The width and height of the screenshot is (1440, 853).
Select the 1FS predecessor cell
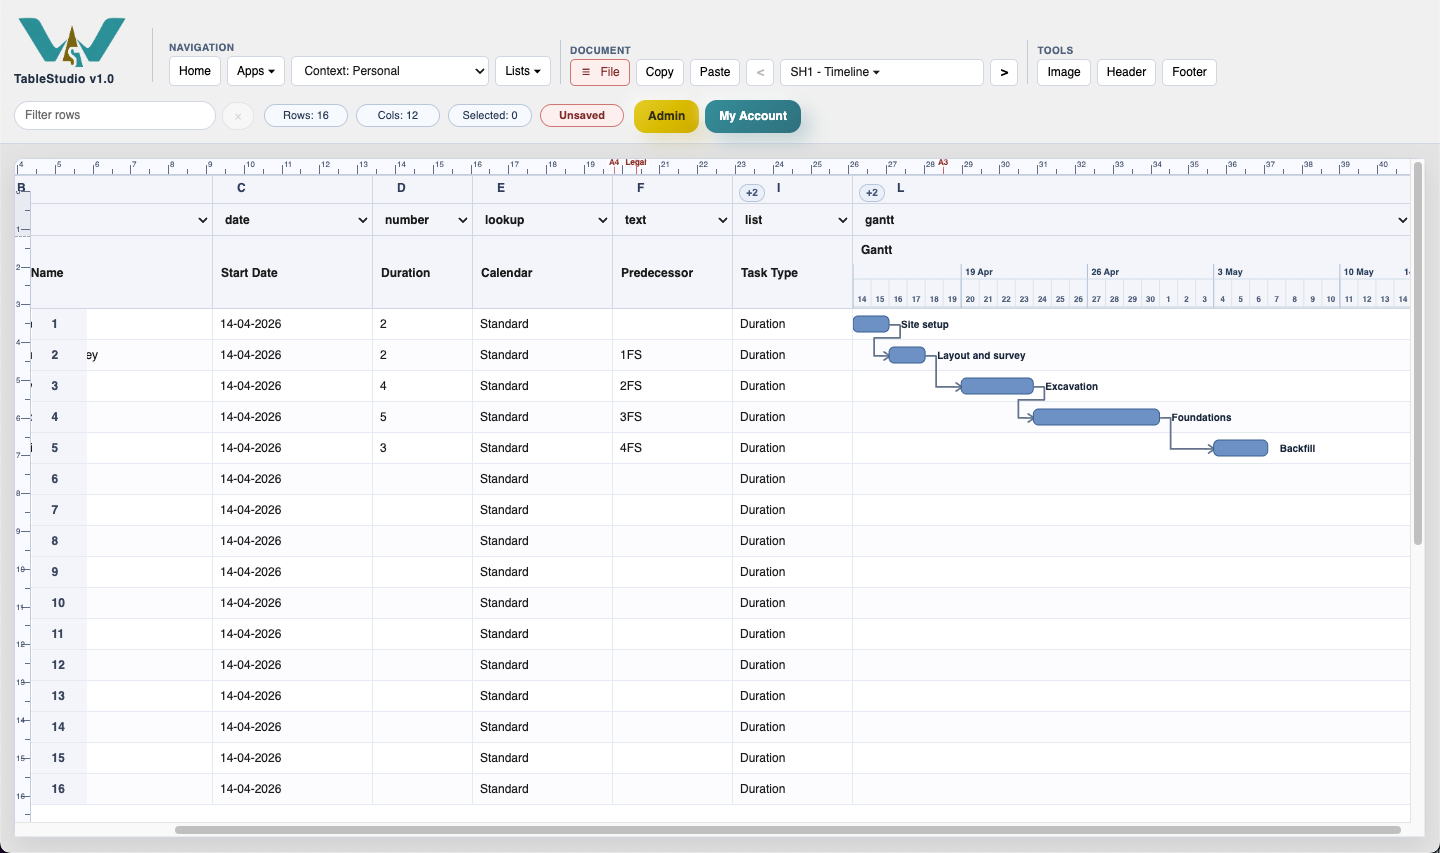672,355
